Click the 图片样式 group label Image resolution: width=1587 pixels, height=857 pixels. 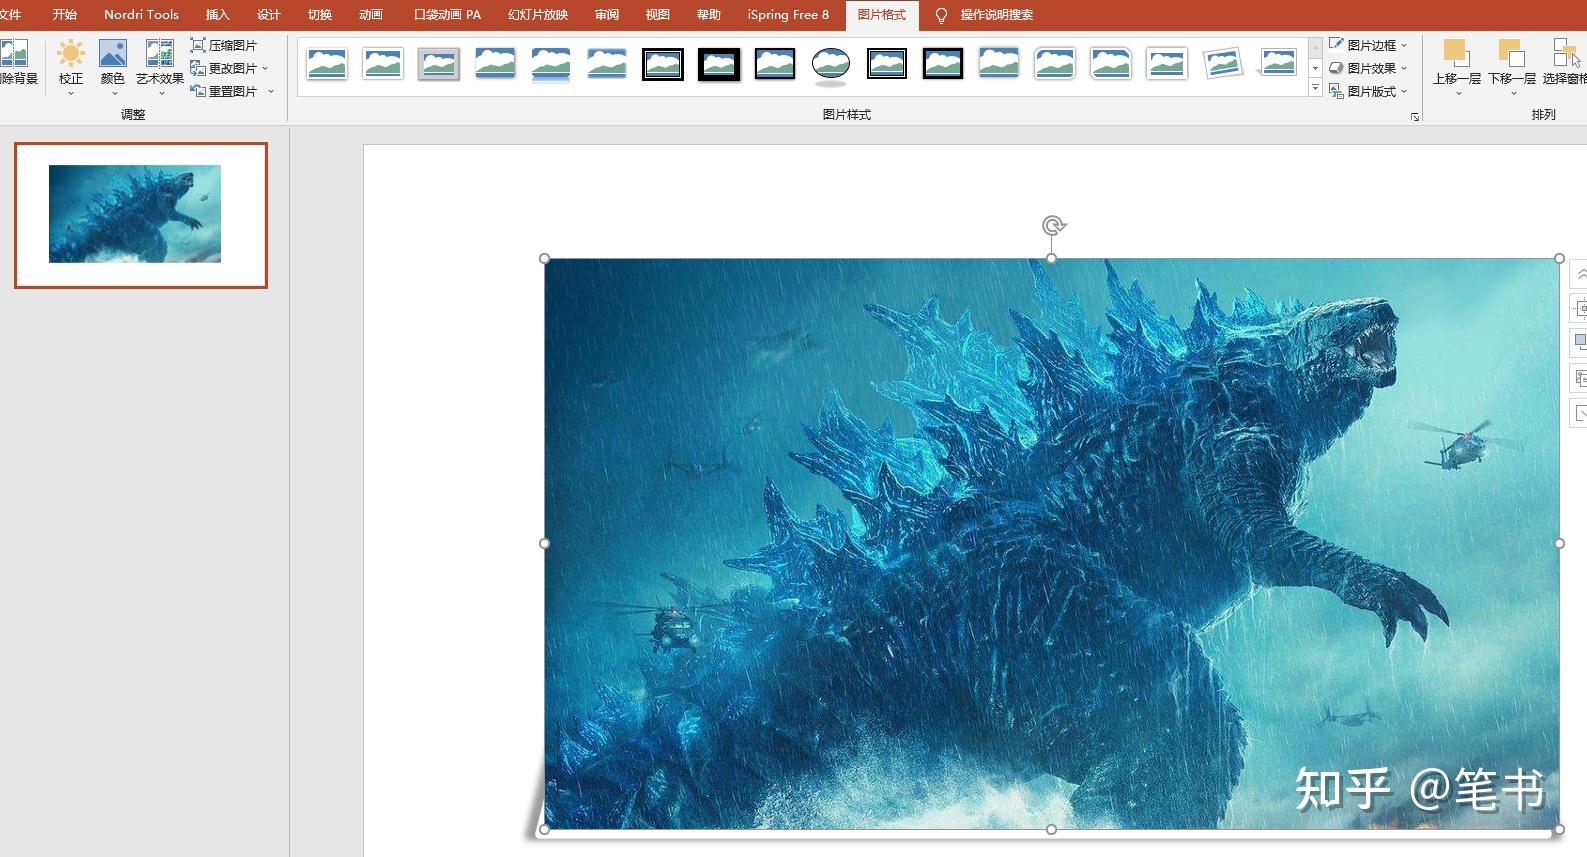pos(846,115)
